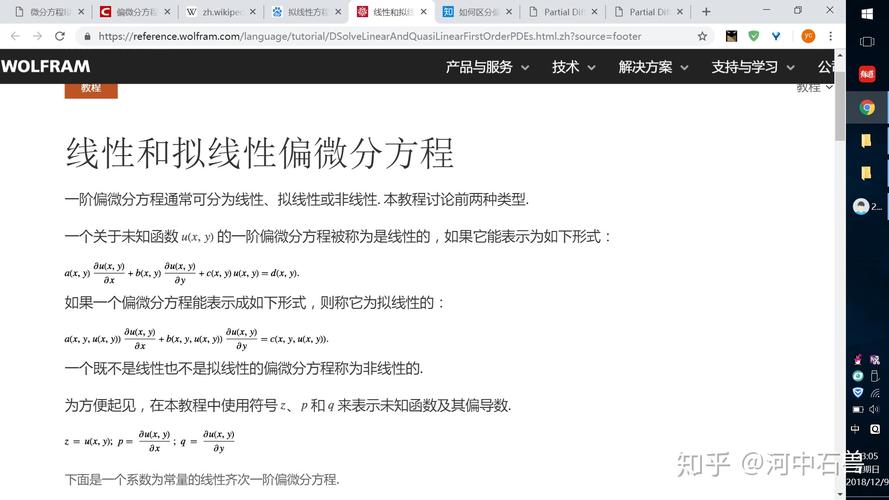This screenshot has width=889, height=500.
Task: Click the system clock showing 2018/12/9
Action: (x=868, y=469)
